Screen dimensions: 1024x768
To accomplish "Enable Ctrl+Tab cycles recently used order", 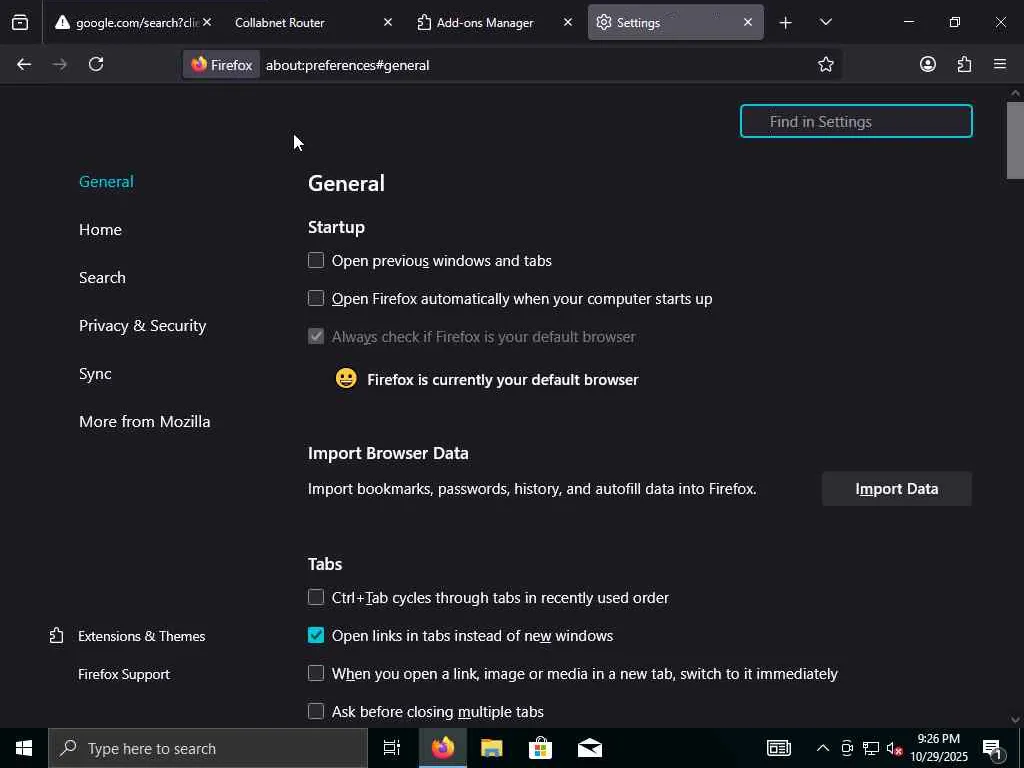I will pos(316,598).
